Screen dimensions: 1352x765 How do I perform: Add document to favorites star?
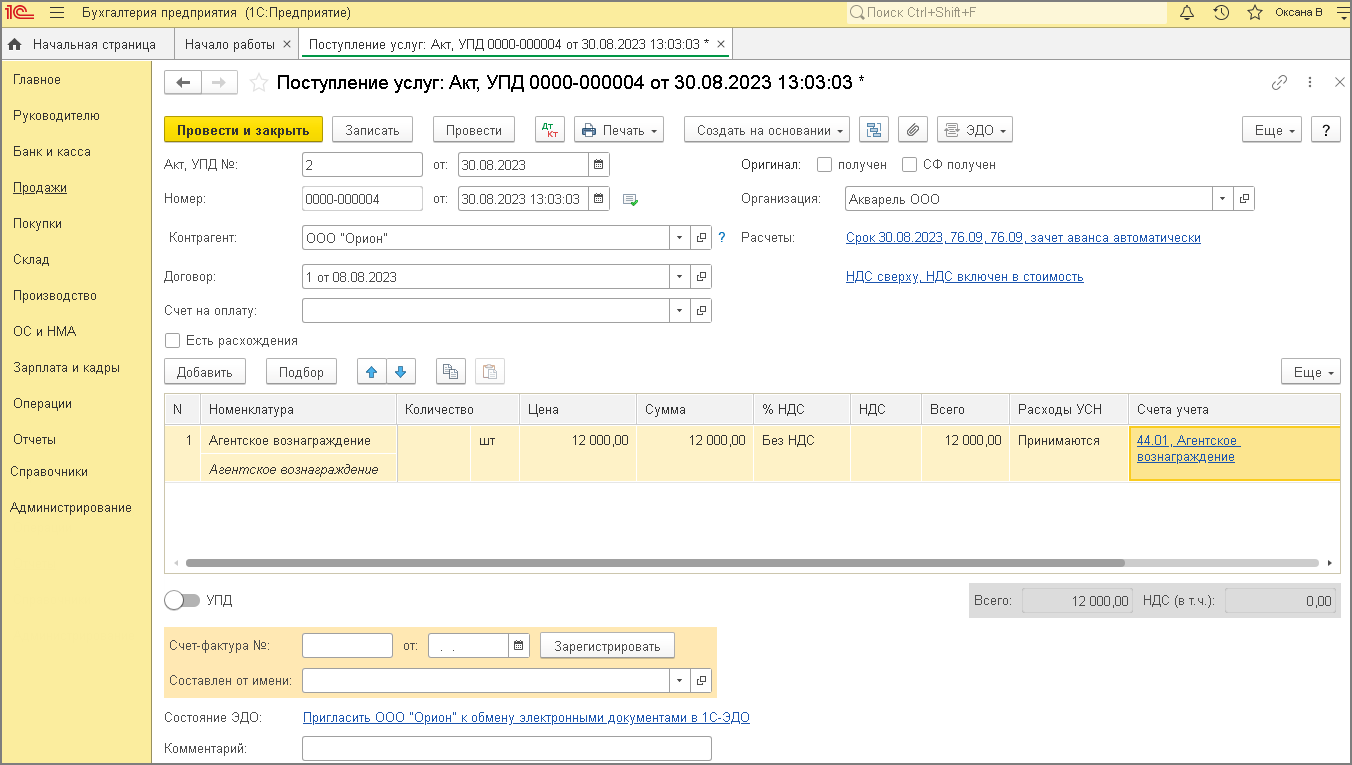[x=258, y=83]
